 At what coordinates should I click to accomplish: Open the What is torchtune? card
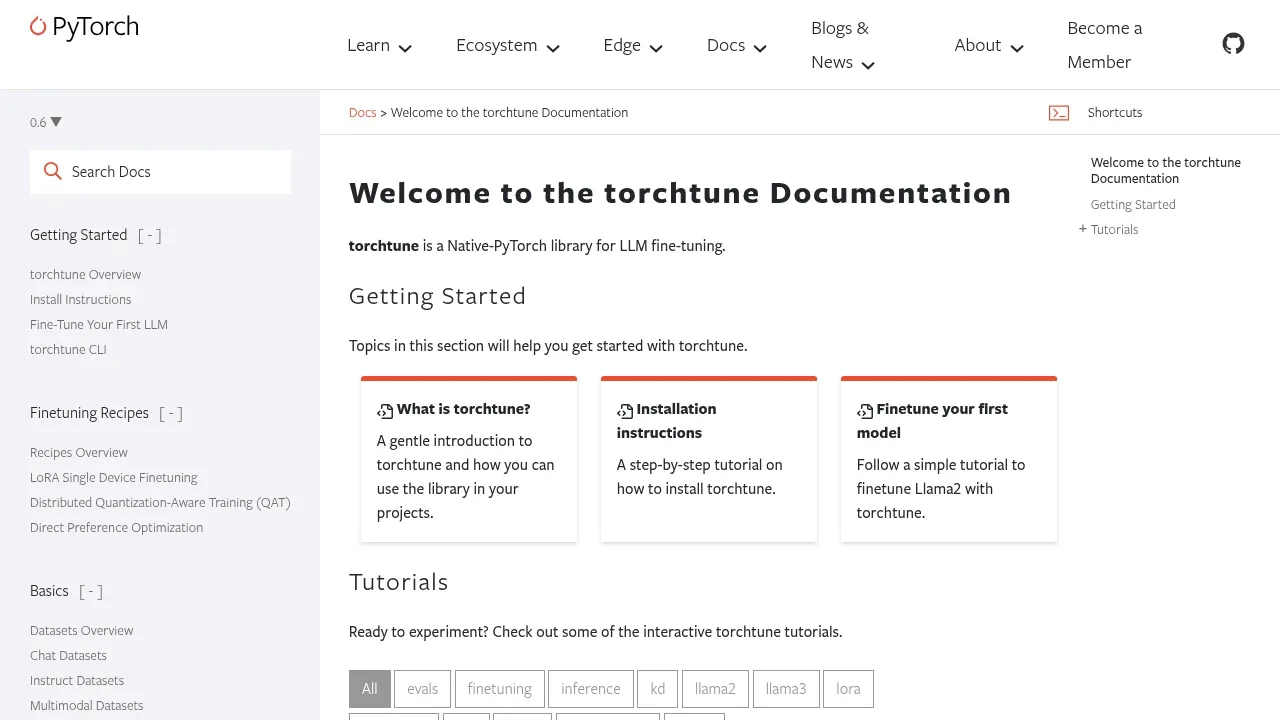[469, 459]
